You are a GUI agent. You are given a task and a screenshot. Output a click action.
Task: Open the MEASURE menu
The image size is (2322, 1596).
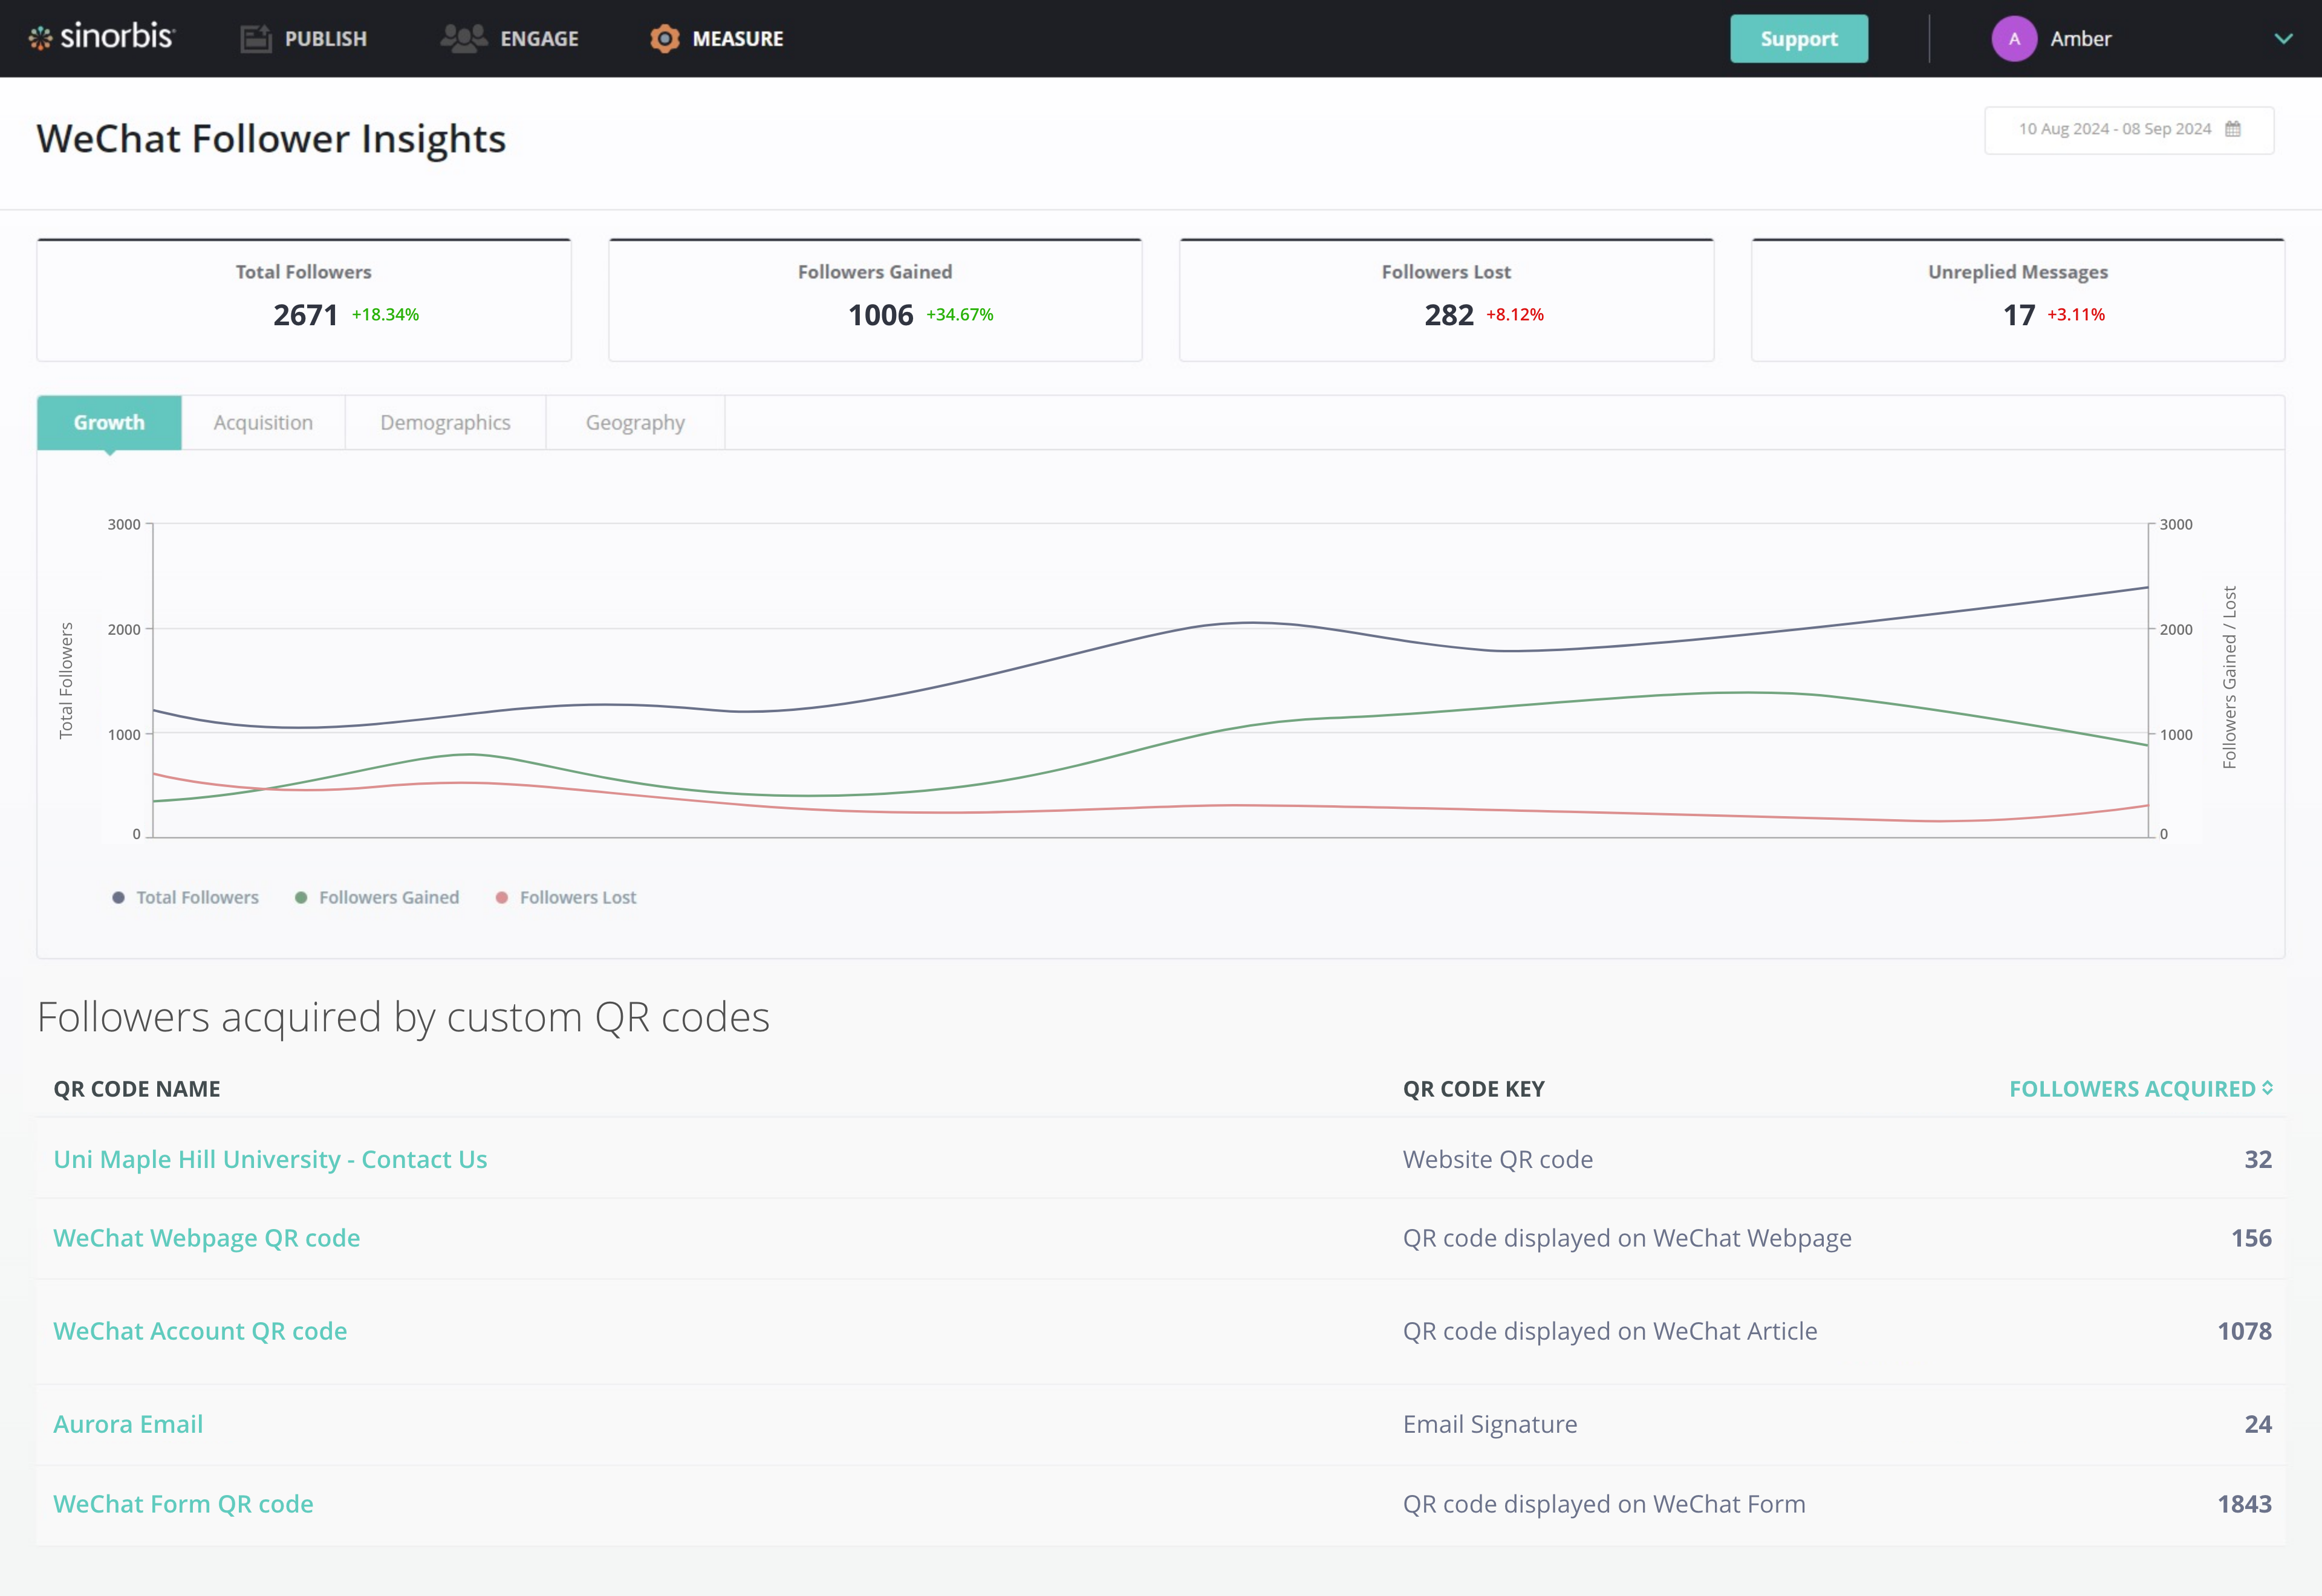point(717,39)
